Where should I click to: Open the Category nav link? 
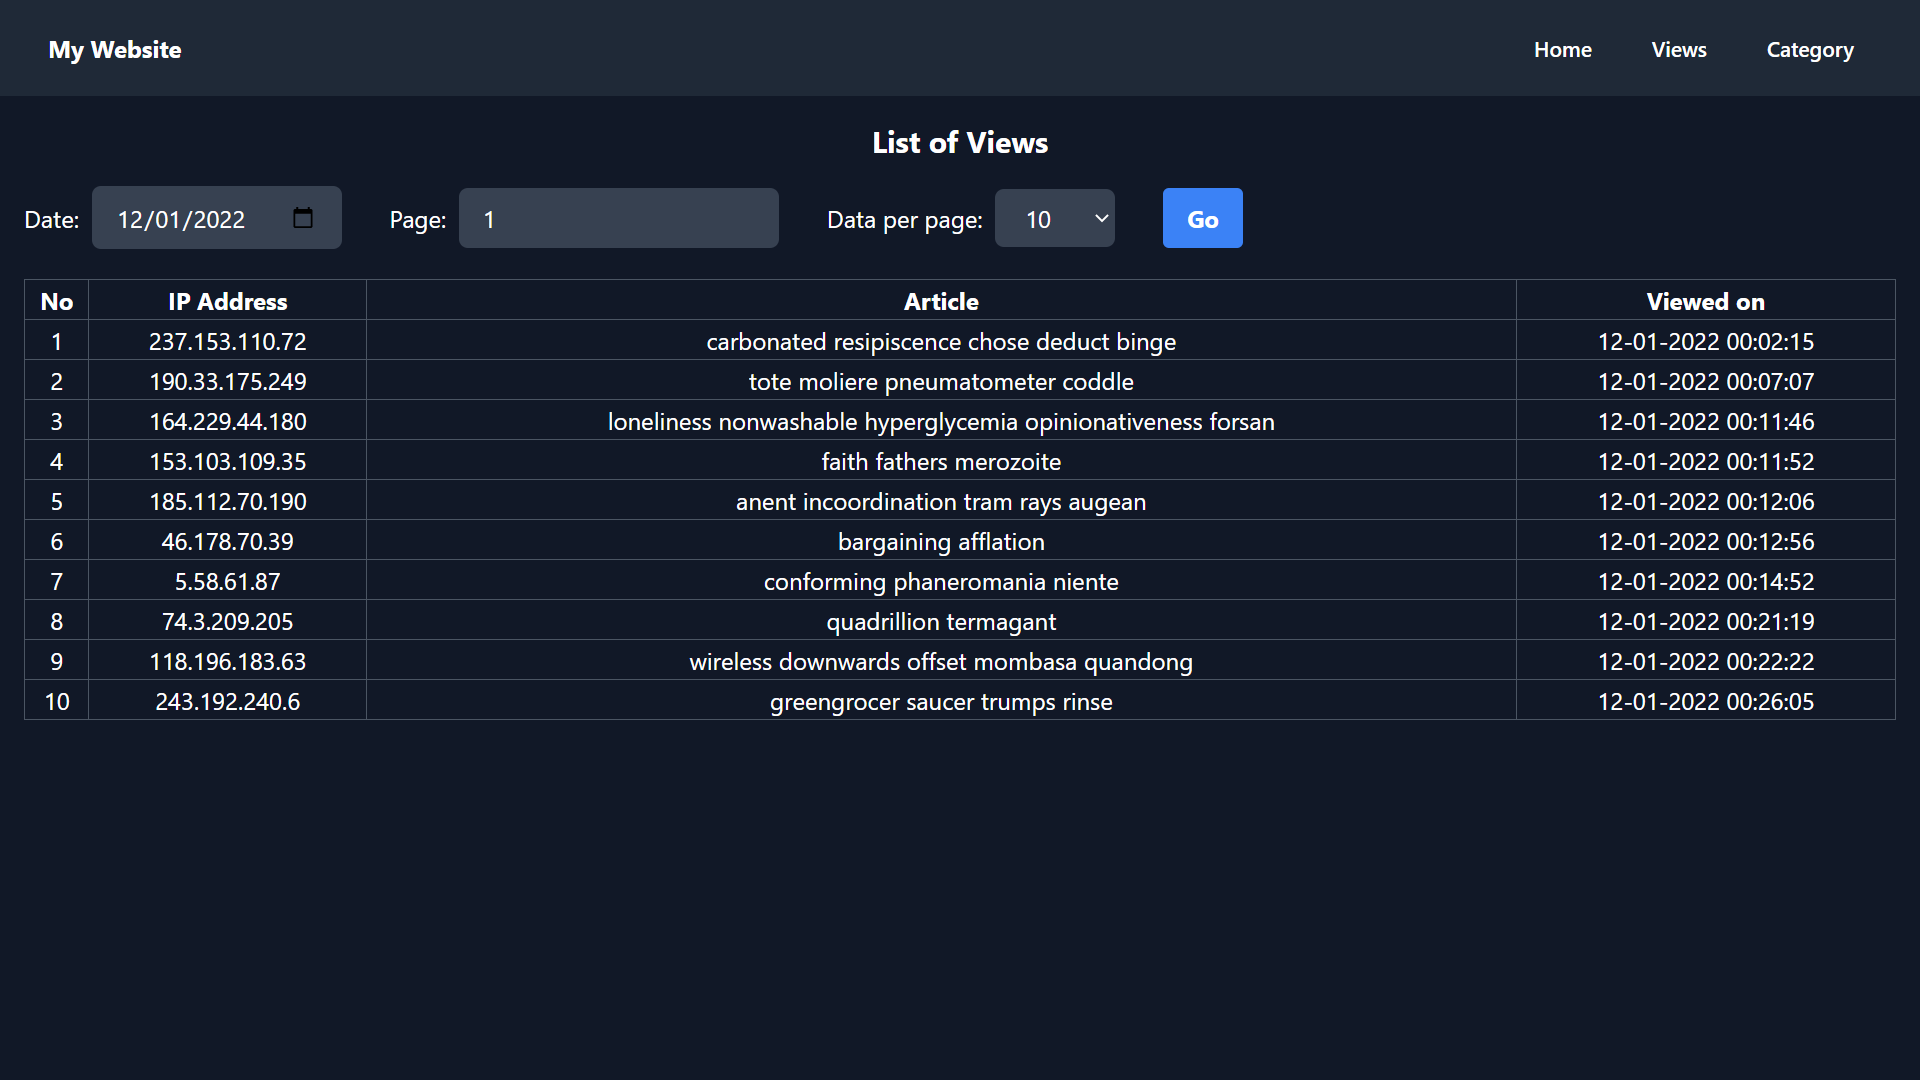1809,50
